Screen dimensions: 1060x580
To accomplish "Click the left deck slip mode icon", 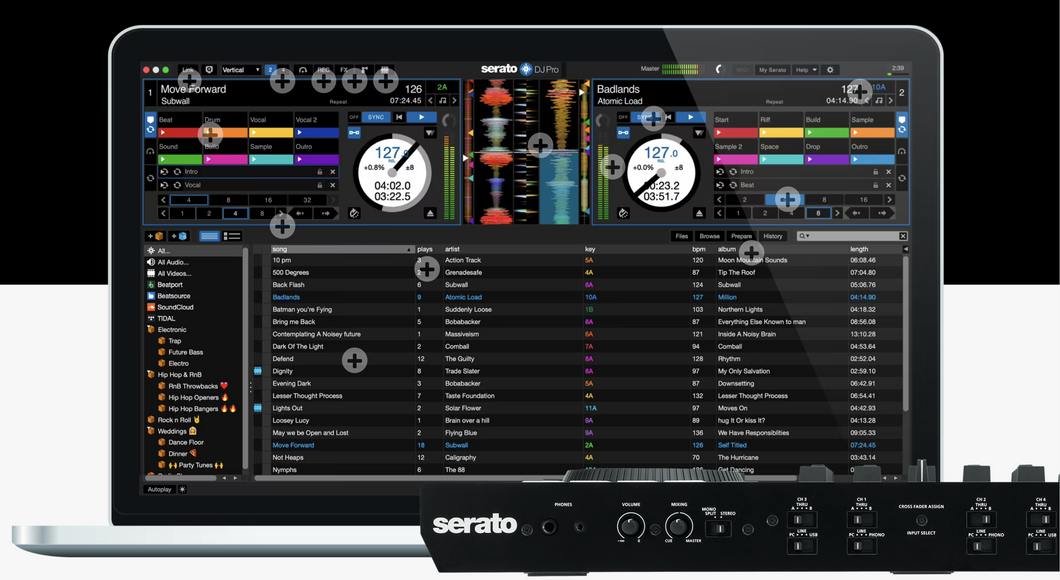I will (354, 213).
